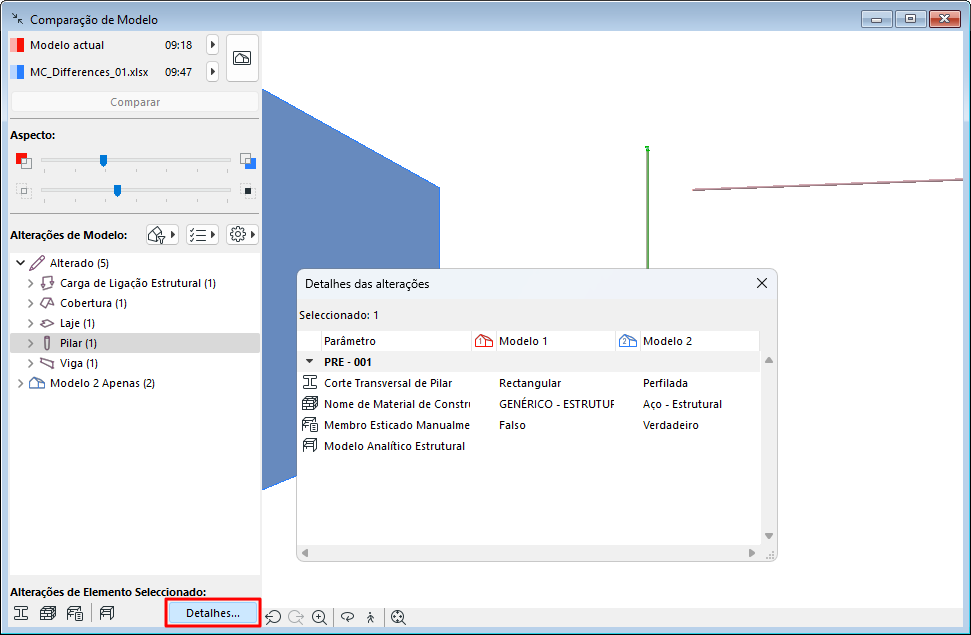Screen dimensions: 971x635
Task: Click the structural analytical model icon in bottom bar
Action: pos(107,613)
